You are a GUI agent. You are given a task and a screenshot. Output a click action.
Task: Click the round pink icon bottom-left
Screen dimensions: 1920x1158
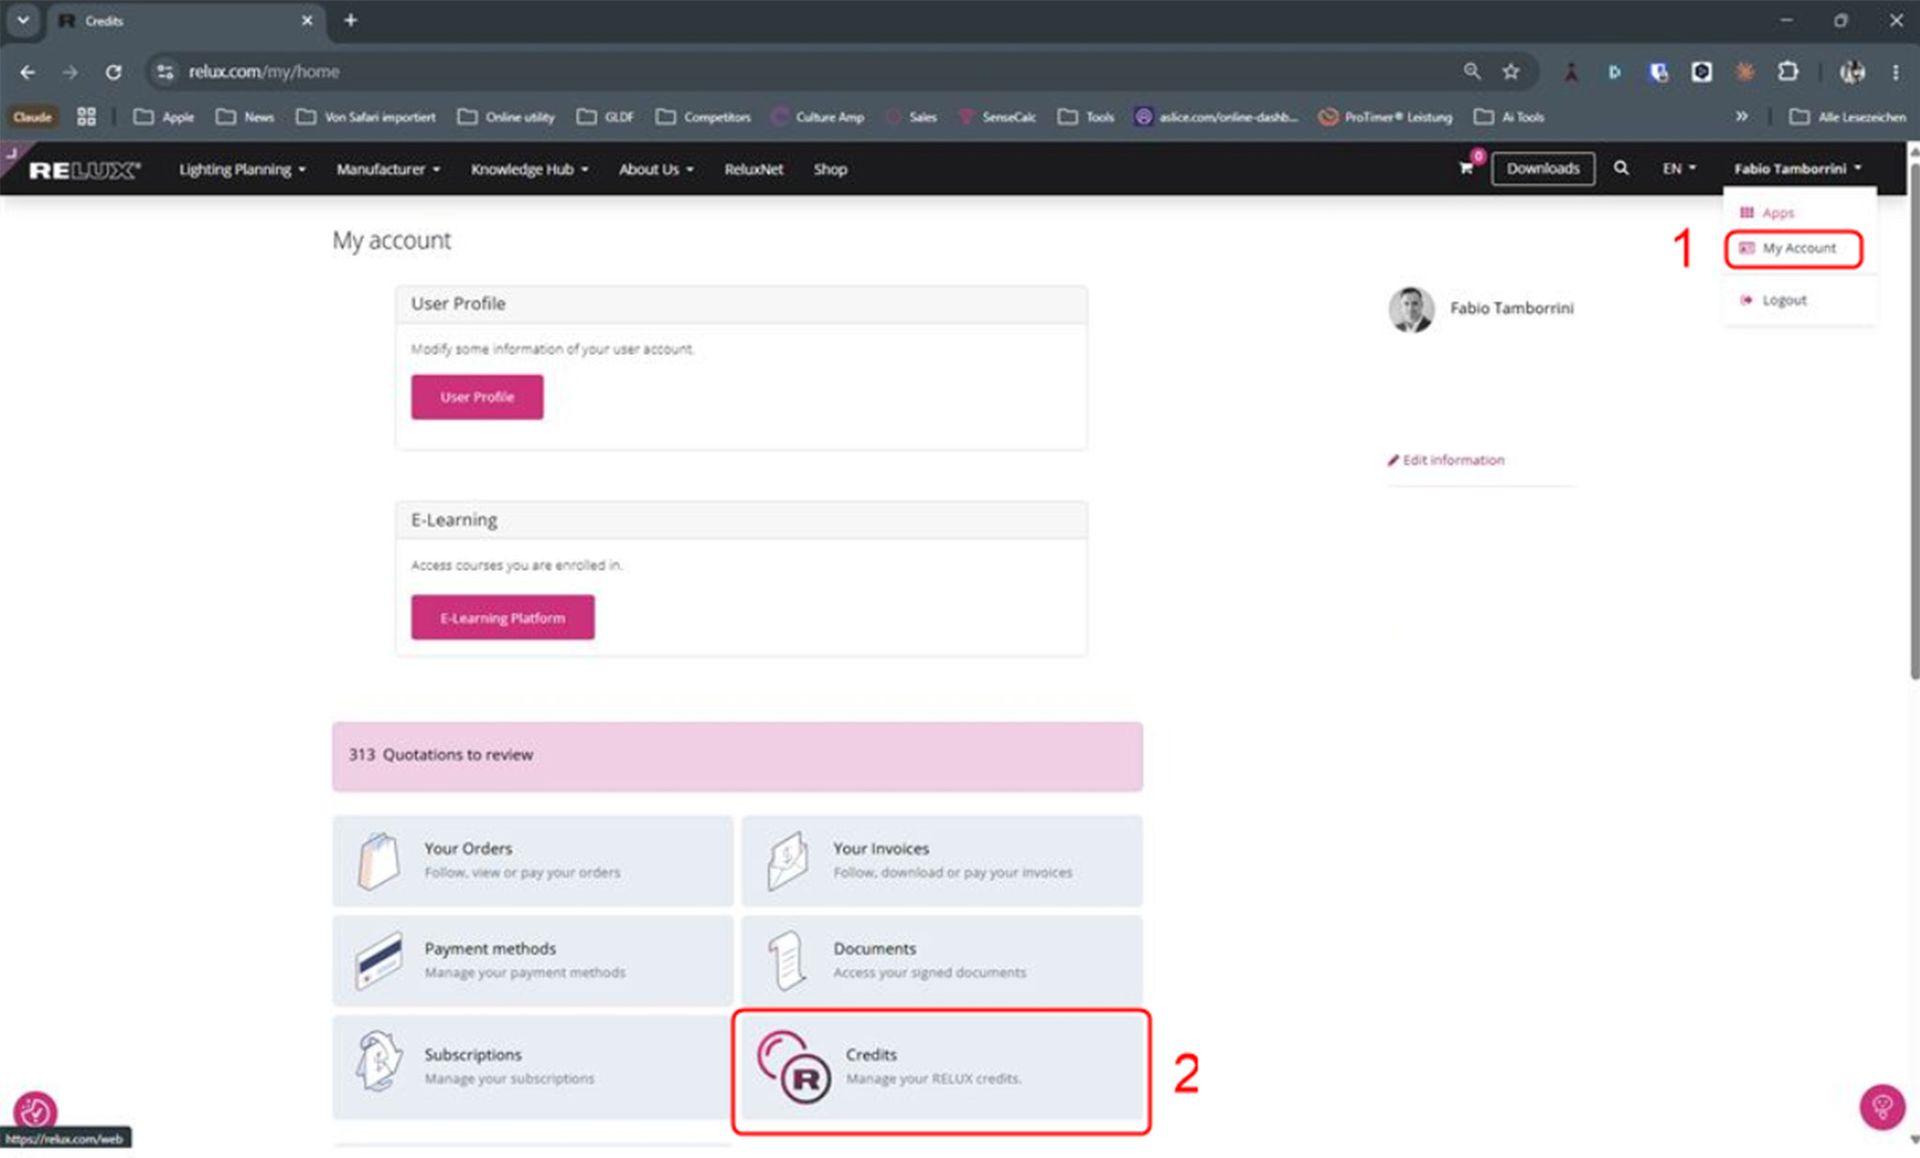tap(35, 1111)
